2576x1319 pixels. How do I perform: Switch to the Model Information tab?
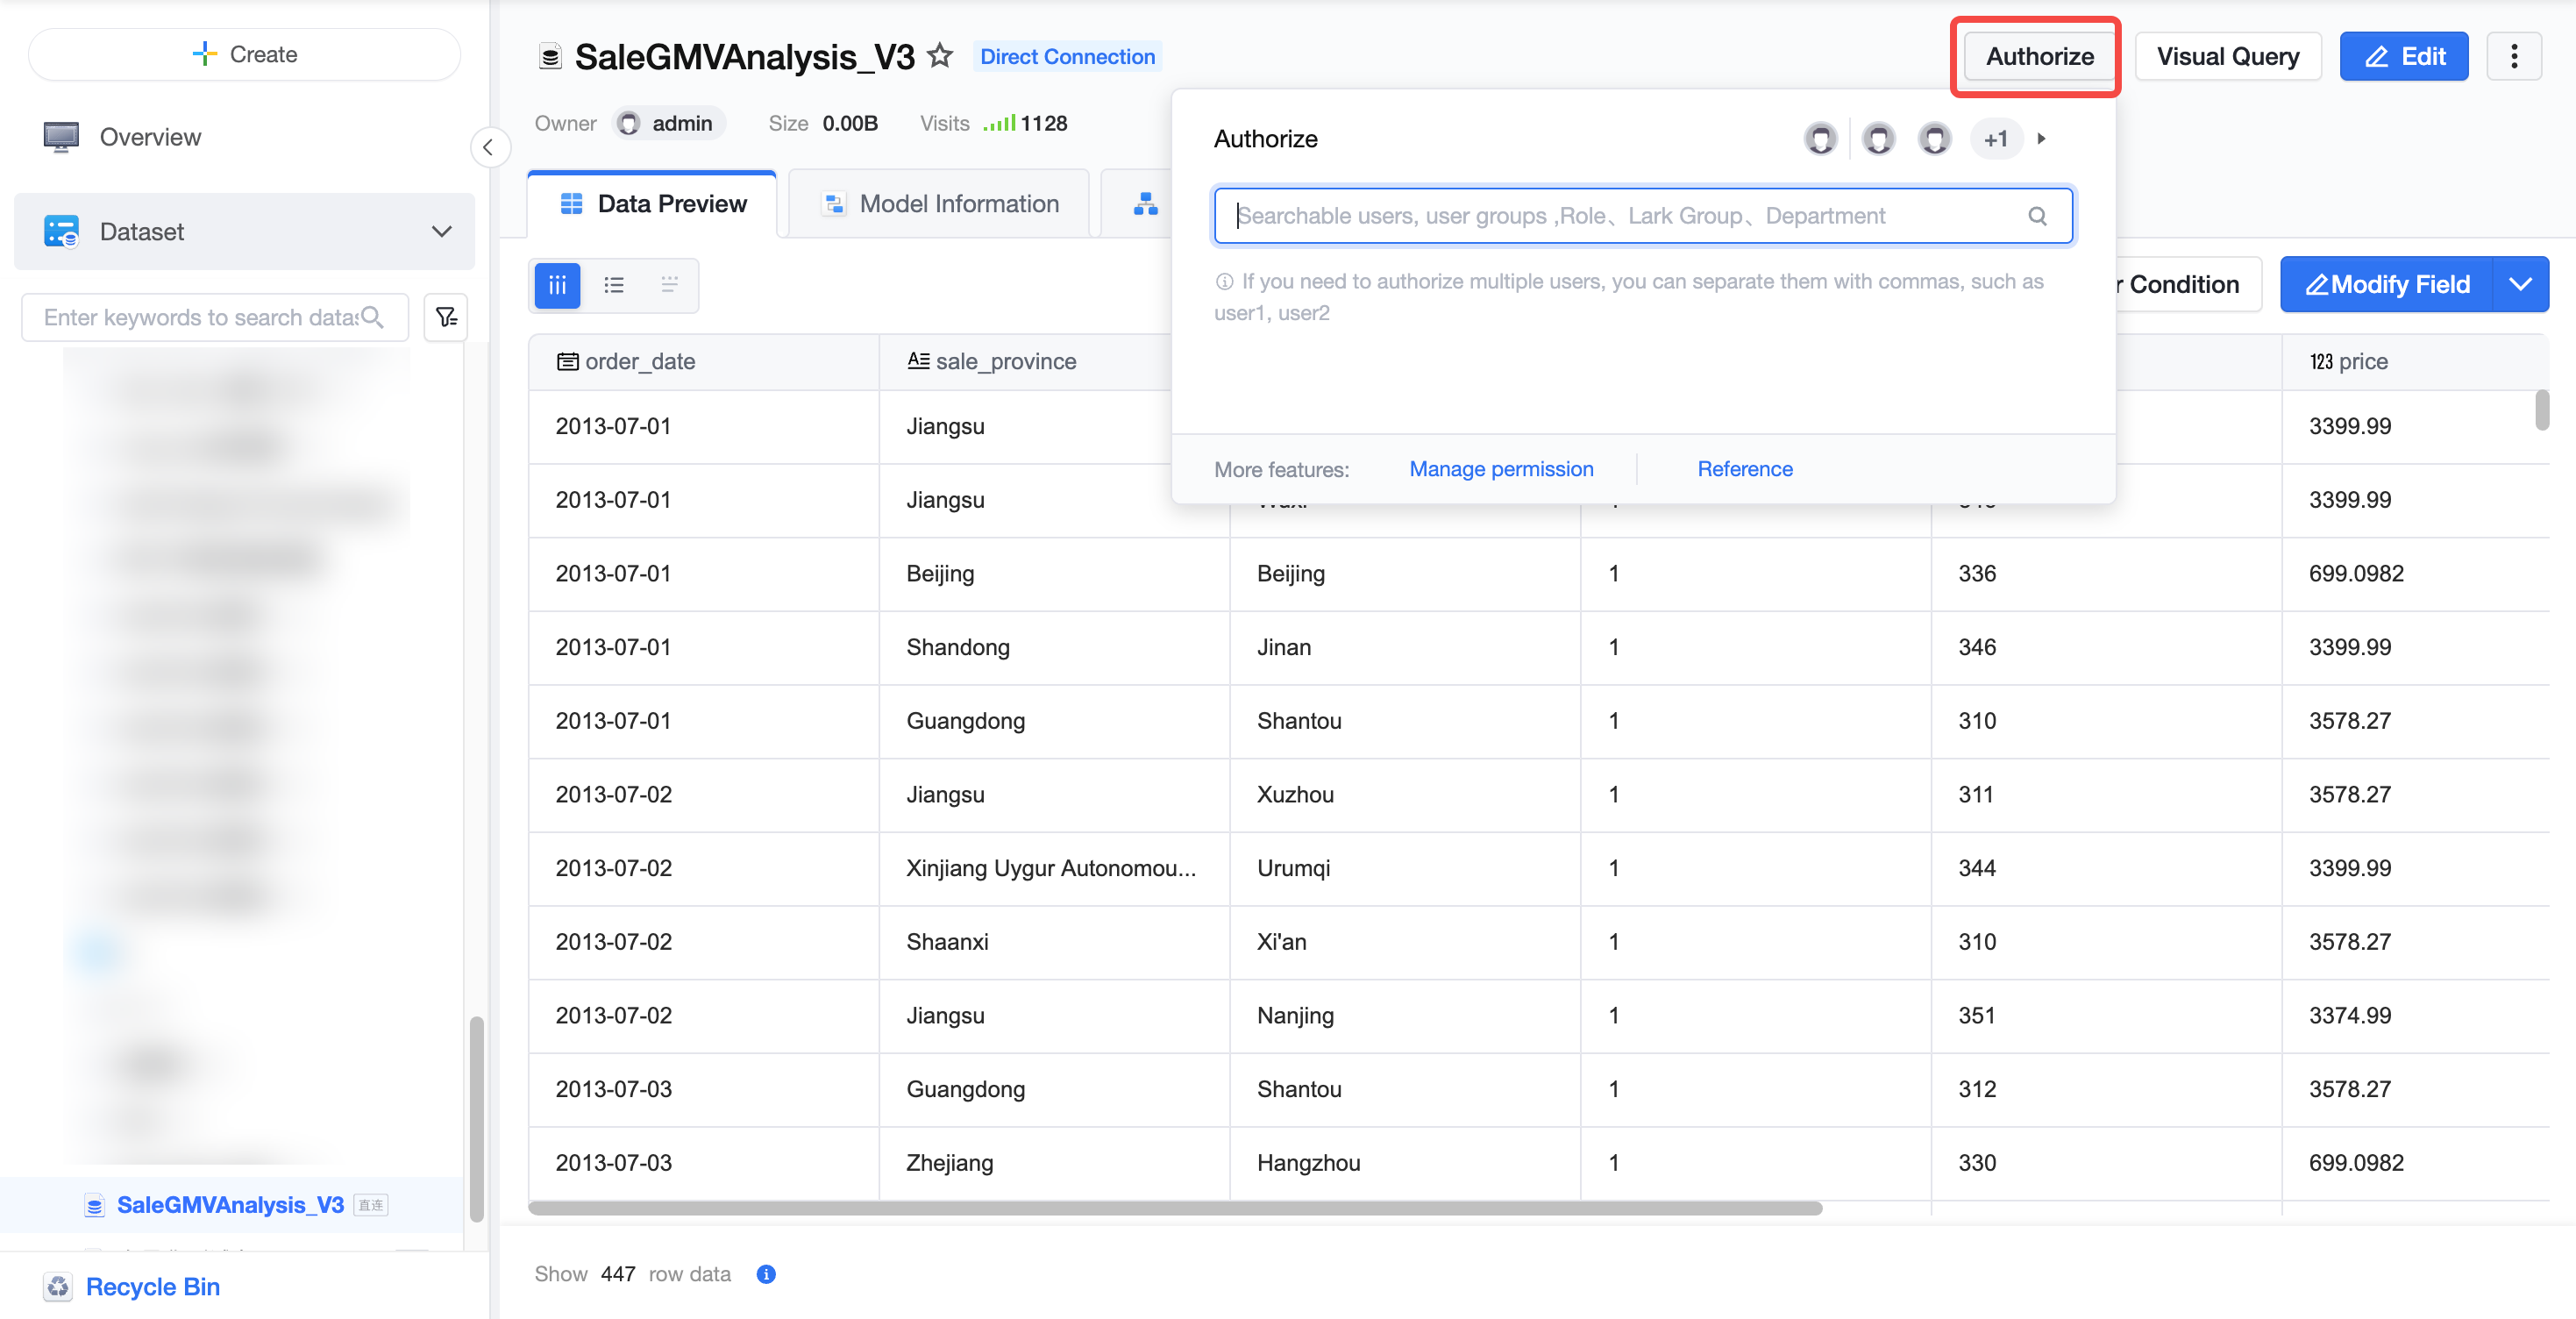[x=939, y=204]
